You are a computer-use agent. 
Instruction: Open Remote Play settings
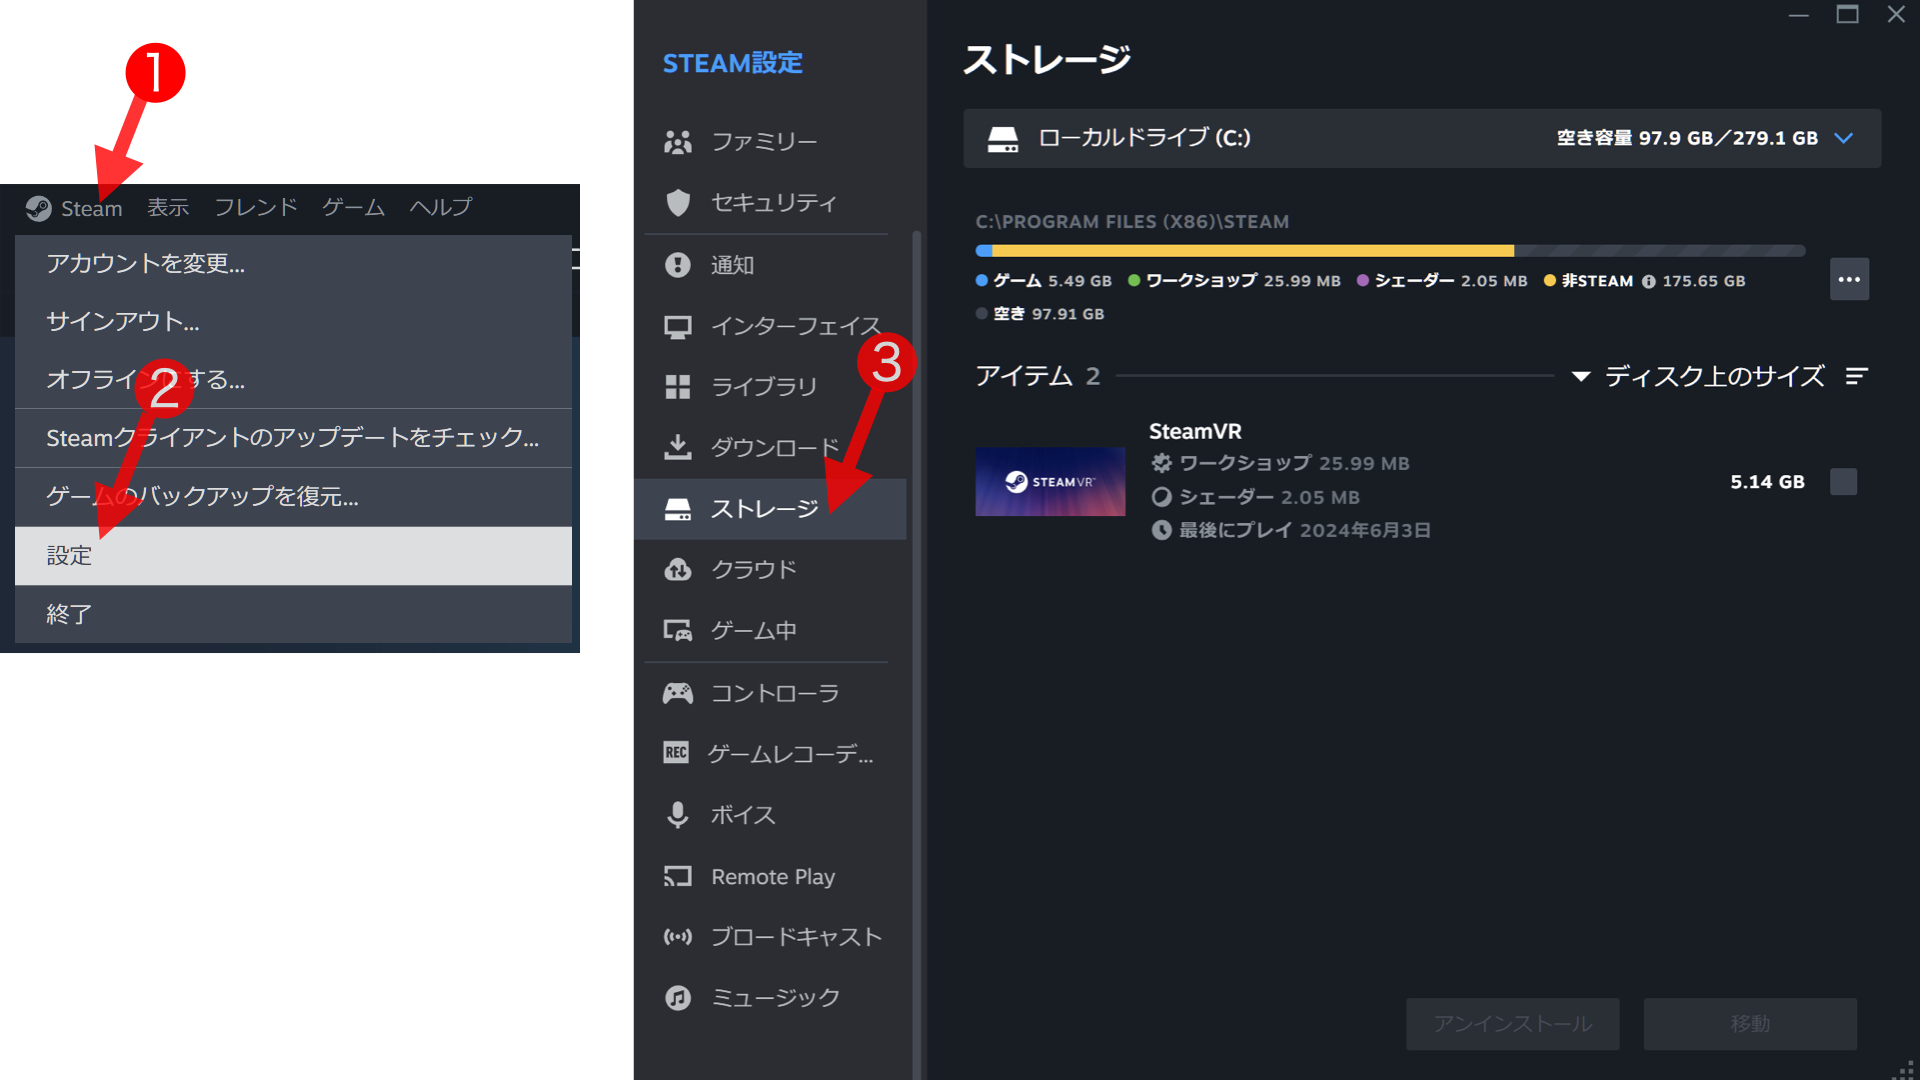coord(772,876)
